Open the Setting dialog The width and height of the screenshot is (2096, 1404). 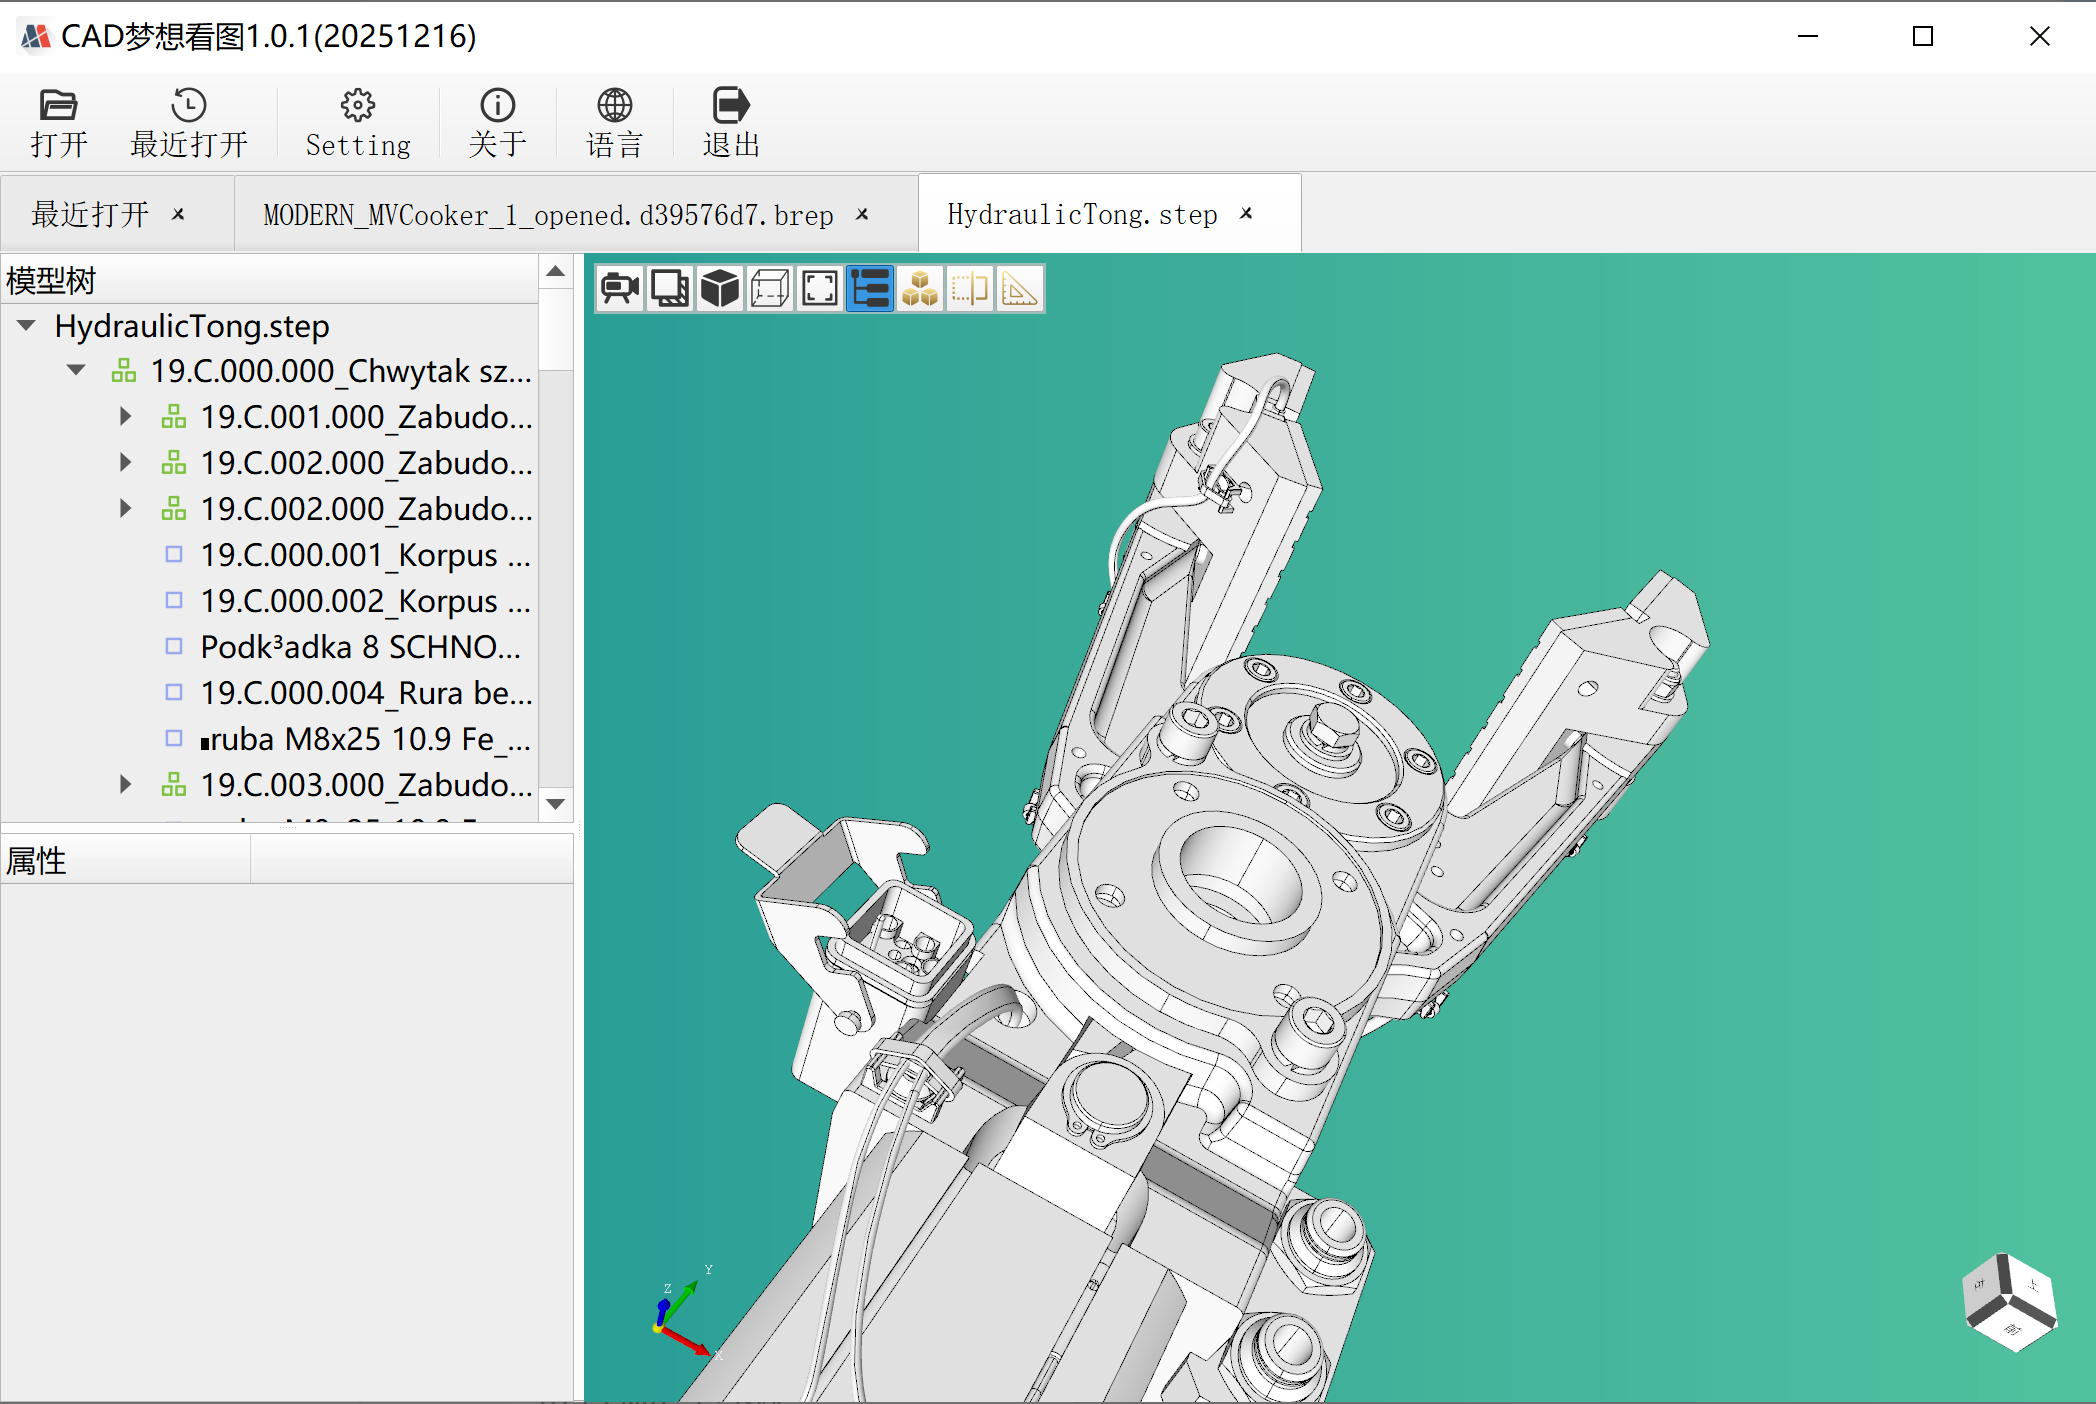tap(357, 123)
